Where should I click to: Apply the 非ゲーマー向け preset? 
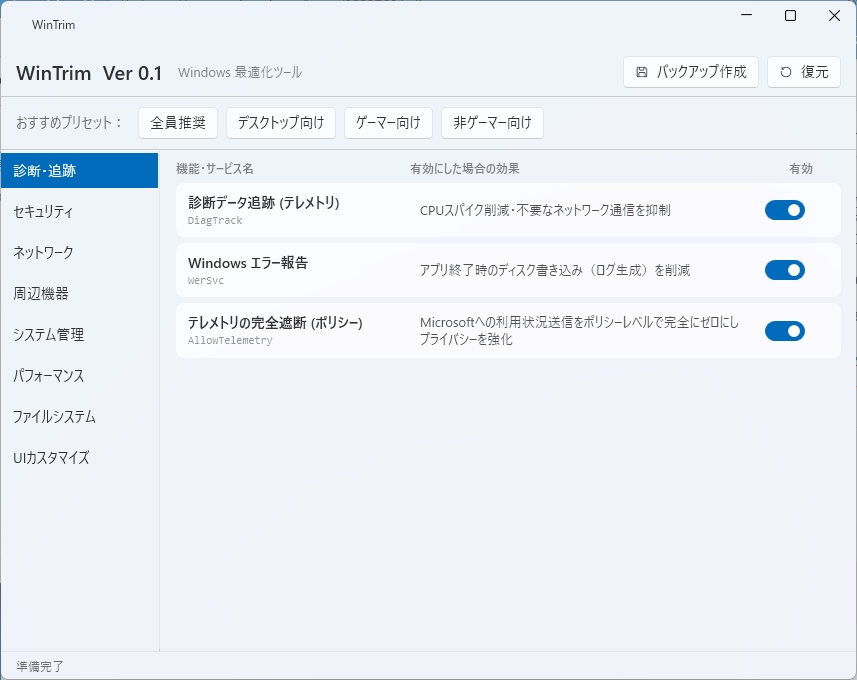492,122
